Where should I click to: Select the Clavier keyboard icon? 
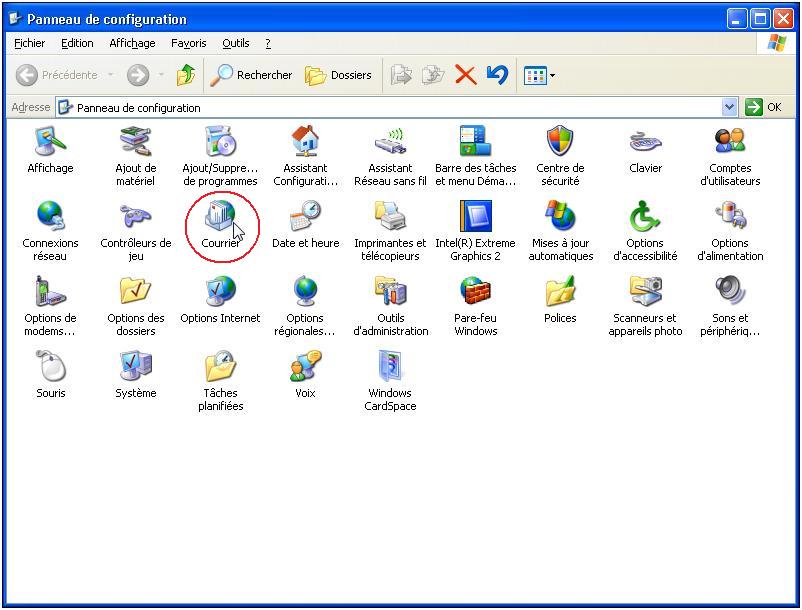click(645, 142)
